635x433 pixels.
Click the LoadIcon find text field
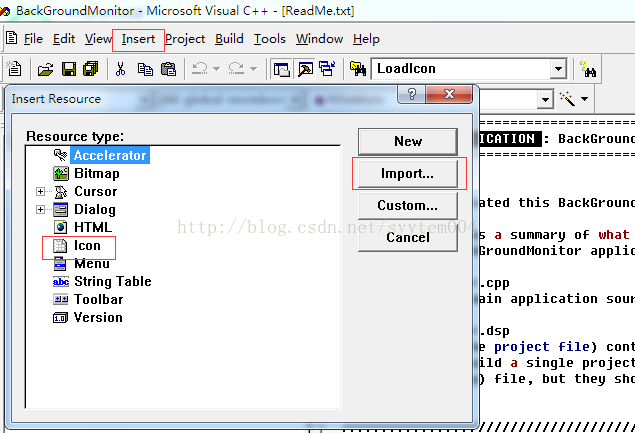click(x=461, y=69)
